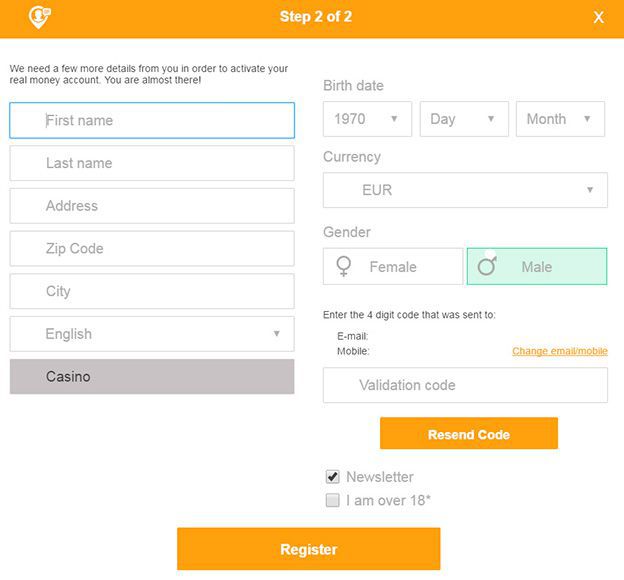Focus the Zip Code field

pos(152,249)
